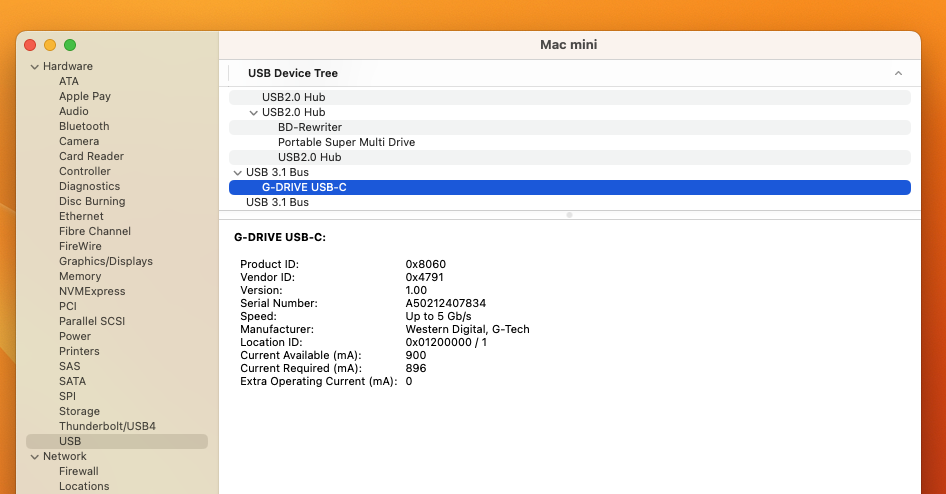The width and height of the screenshot is (946, 494).
Task: Click the G-DRIVE USB-C: details heading
Action: pos(280,238)
